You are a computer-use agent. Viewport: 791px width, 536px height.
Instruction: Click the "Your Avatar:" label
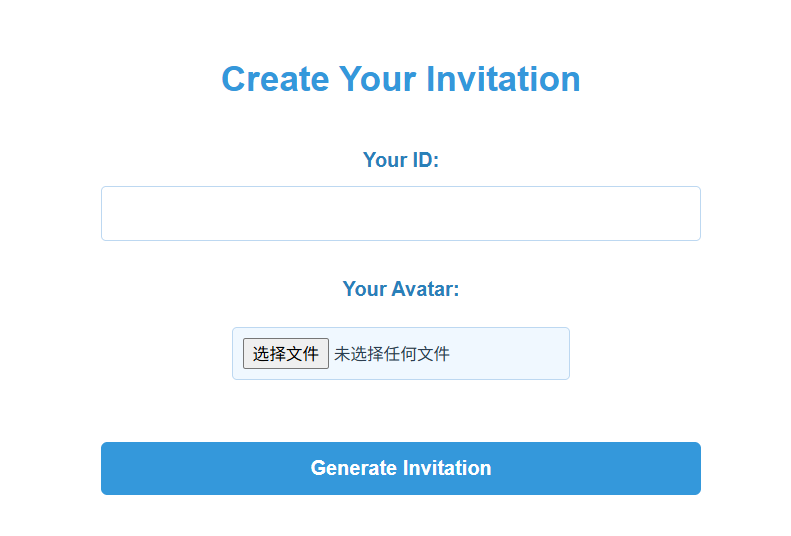tap(401, 289)
